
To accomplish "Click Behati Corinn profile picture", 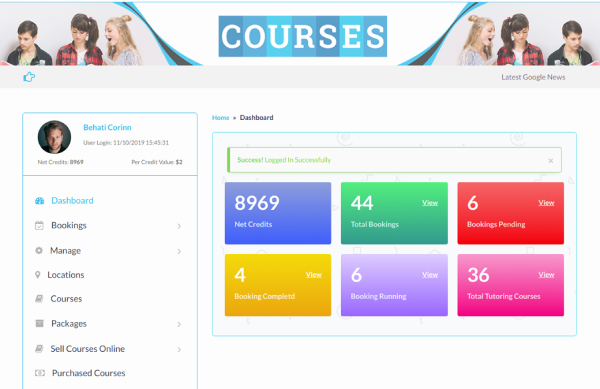I will [54, 137].
